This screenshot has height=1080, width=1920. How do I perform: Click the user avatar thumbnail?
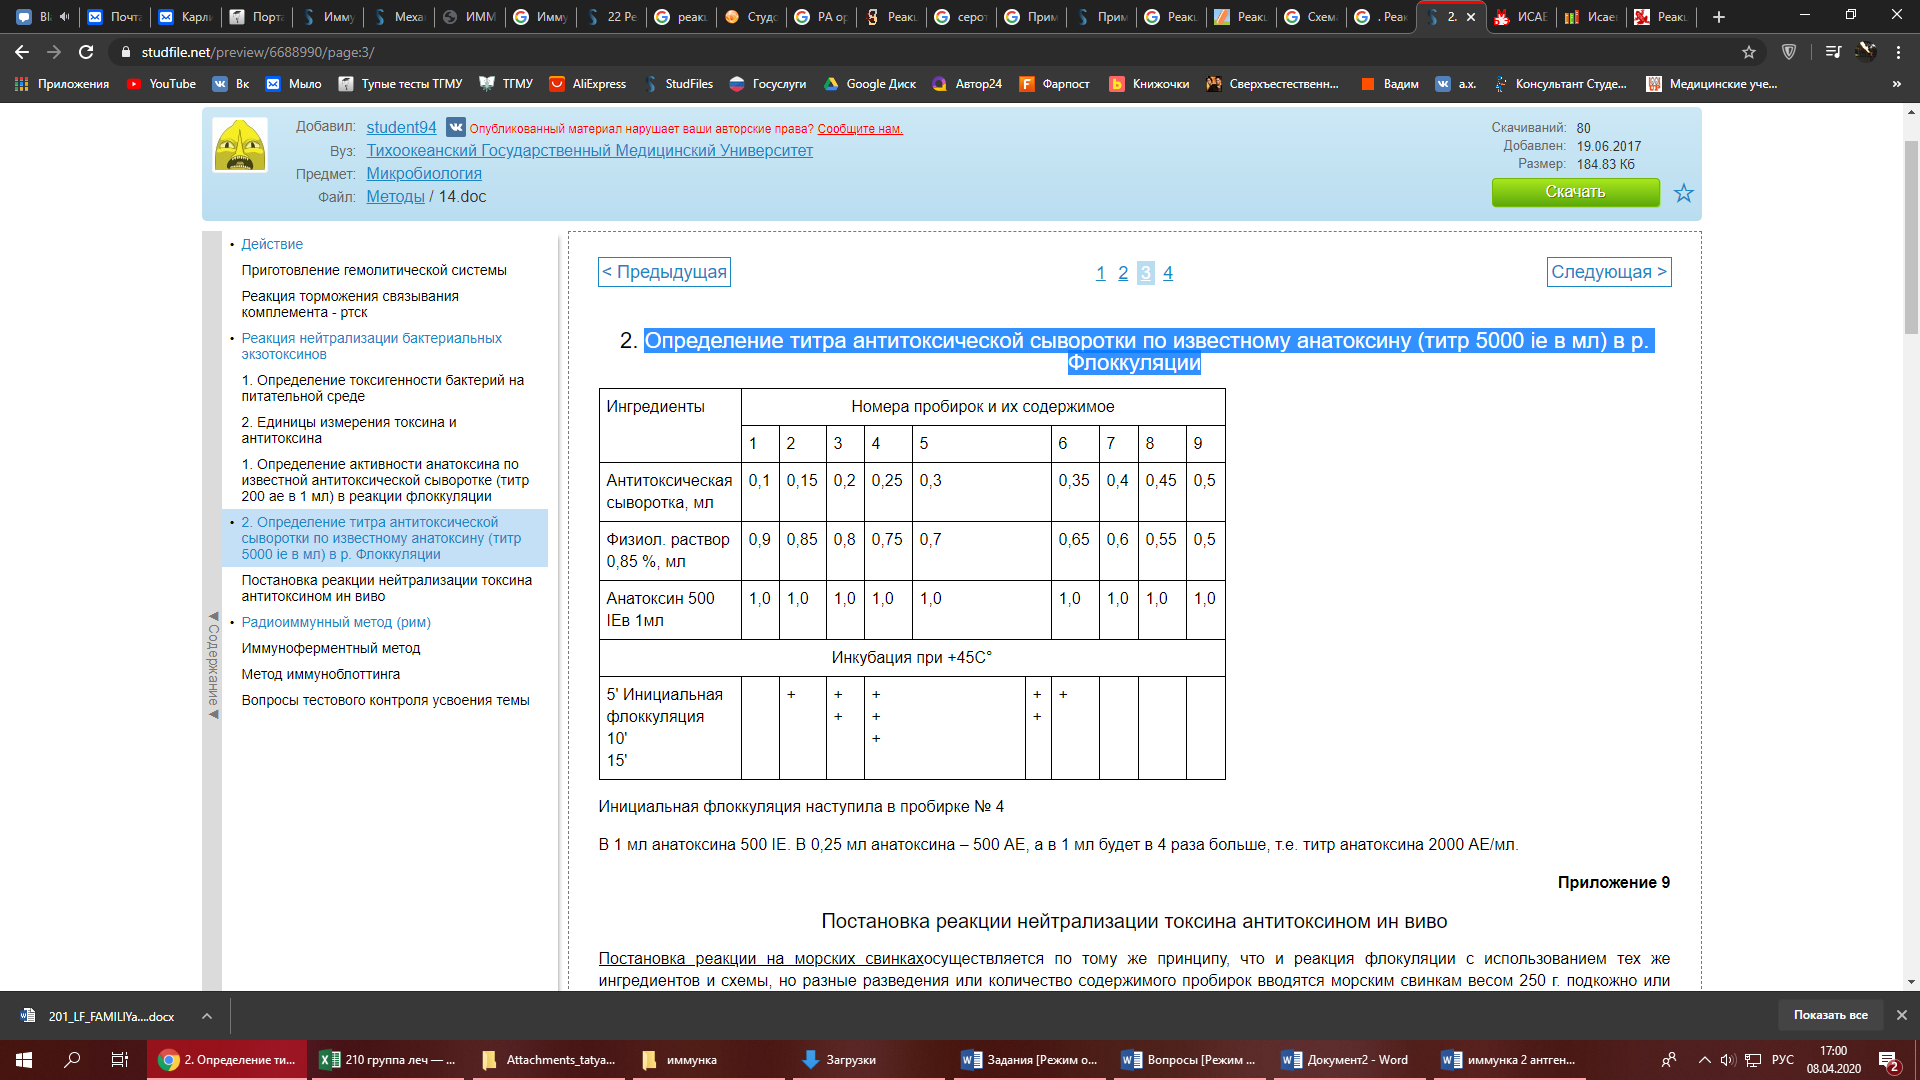pos(240,146)
